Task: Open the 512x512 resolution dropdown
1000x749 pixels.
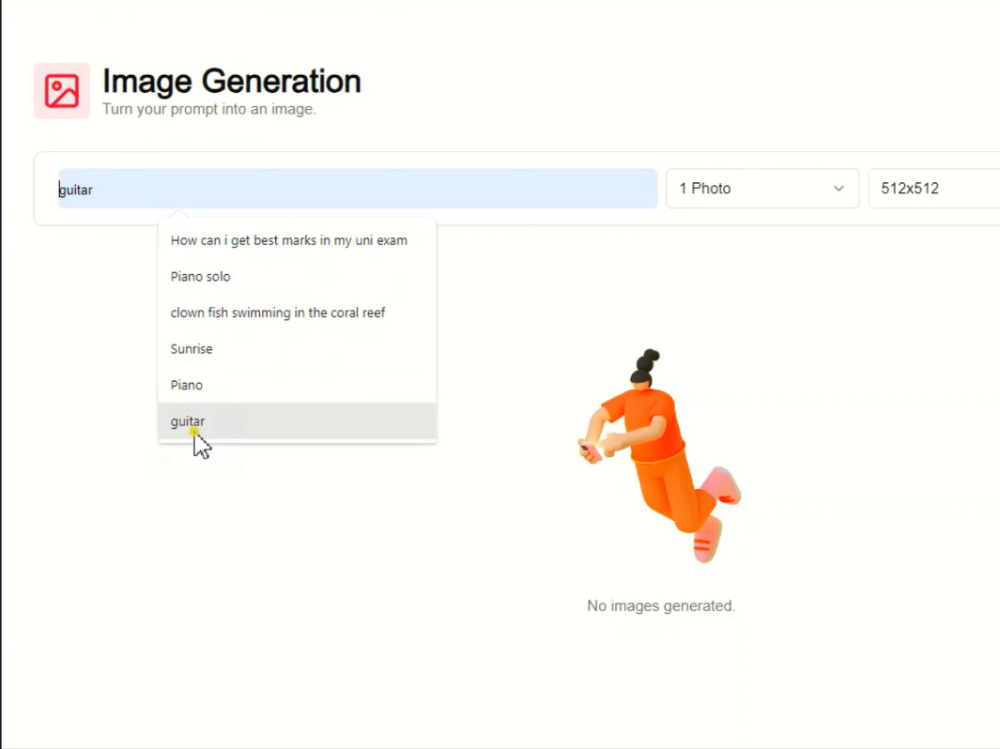Action: click(934, 188)
